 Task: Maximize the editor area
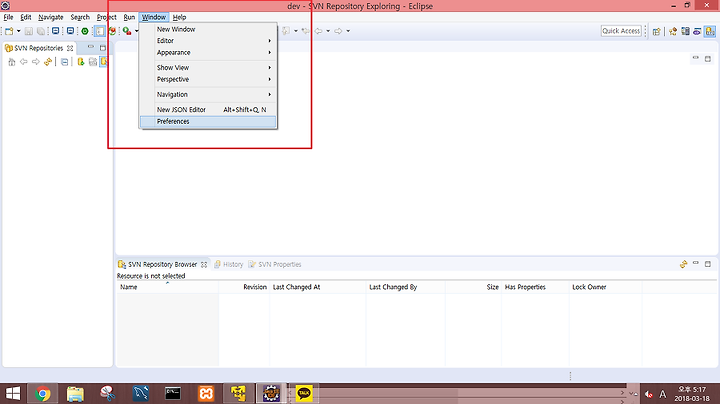pyautogui.click(x=708, y=59)
